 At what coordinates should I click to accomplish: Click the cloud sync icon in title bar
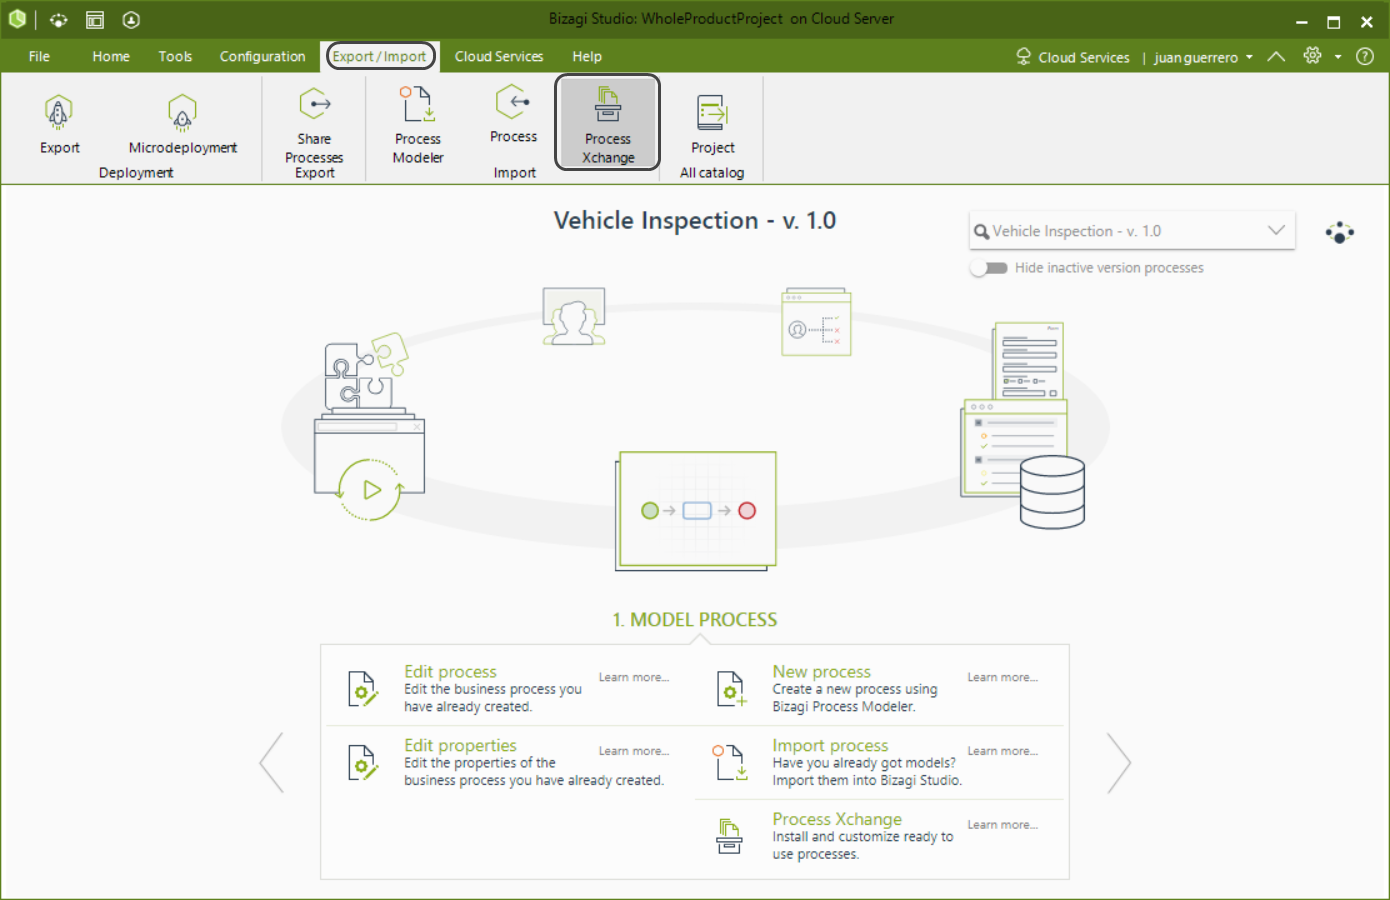tap(59, 20)
